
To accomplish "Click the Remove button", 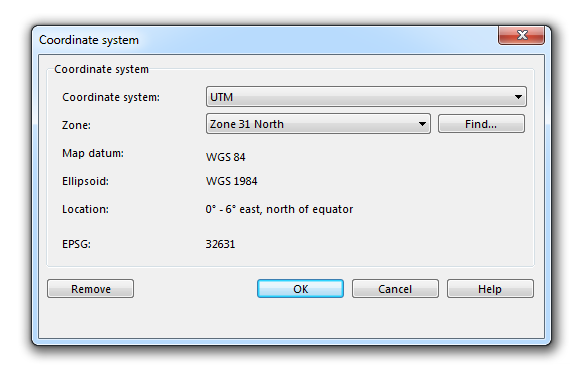I will pos(90,289).
